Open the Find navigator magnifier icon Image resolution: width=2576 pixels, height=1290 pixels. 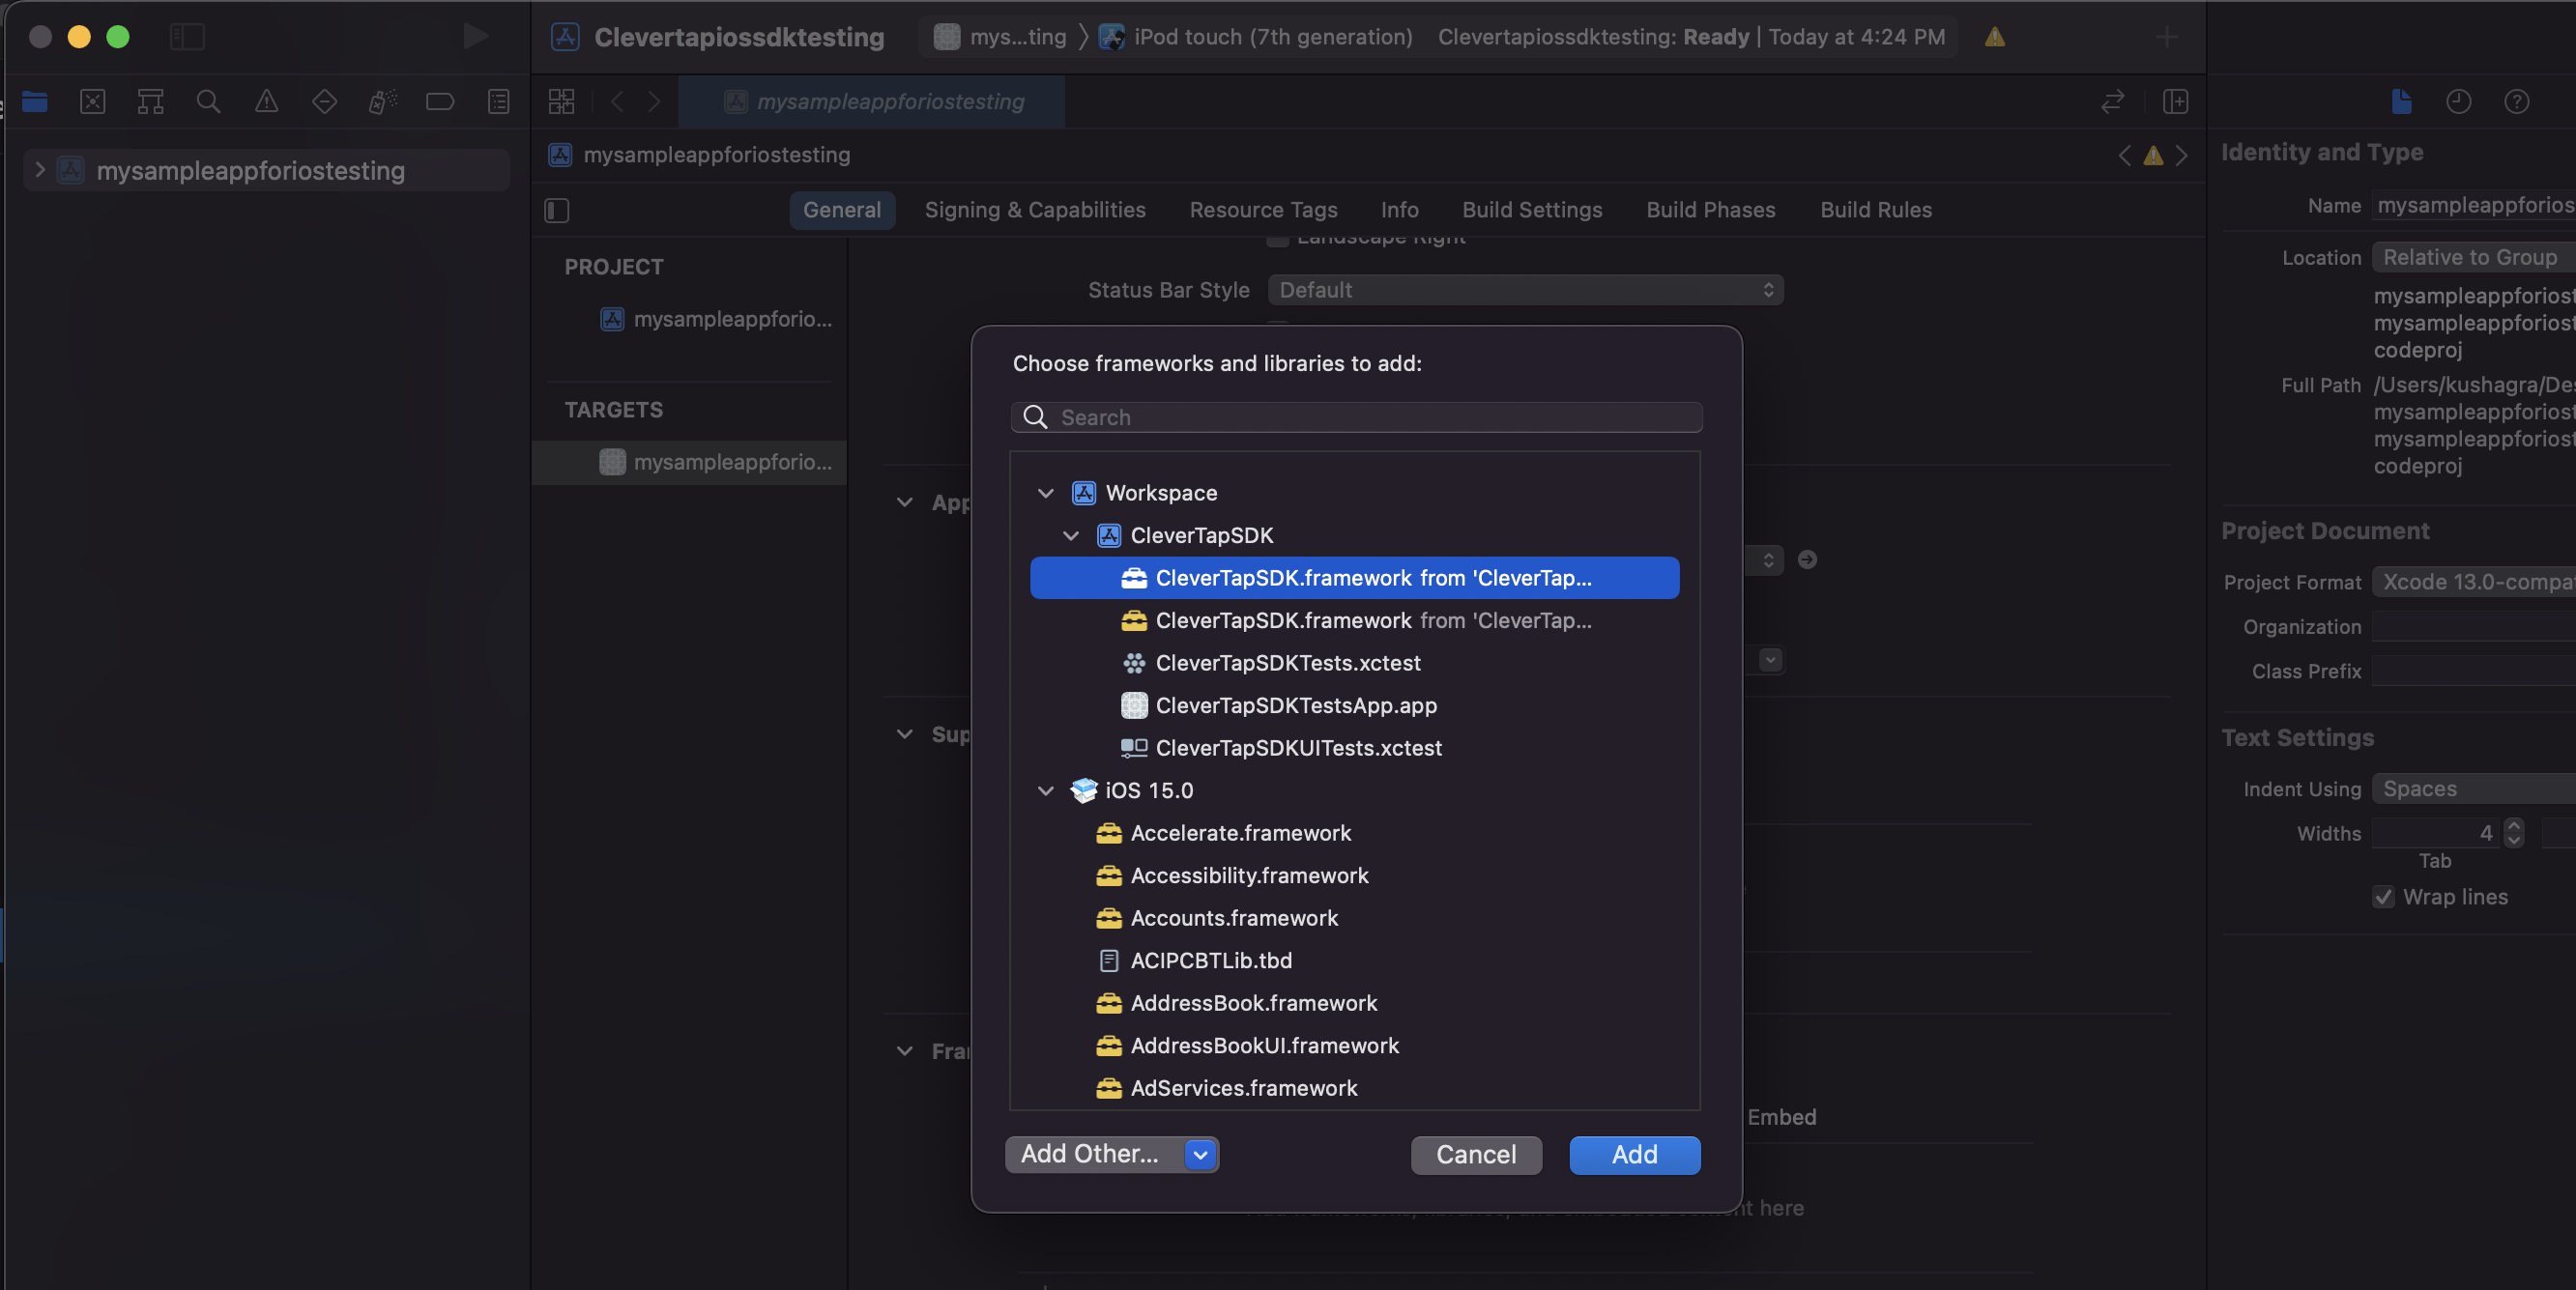tap(208, 101)
